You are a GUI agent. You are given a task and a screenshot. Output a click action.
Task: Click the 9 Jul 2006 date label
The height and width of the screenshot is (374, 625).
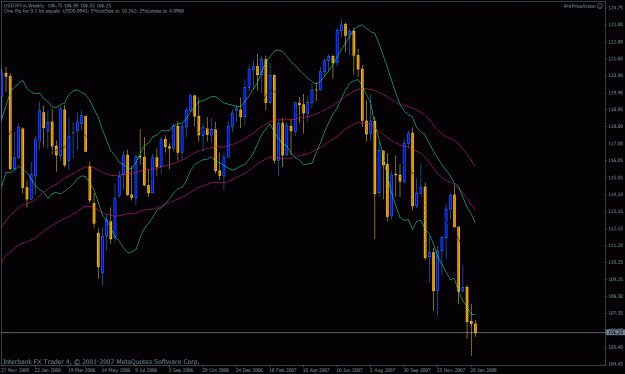click(146, 370)
